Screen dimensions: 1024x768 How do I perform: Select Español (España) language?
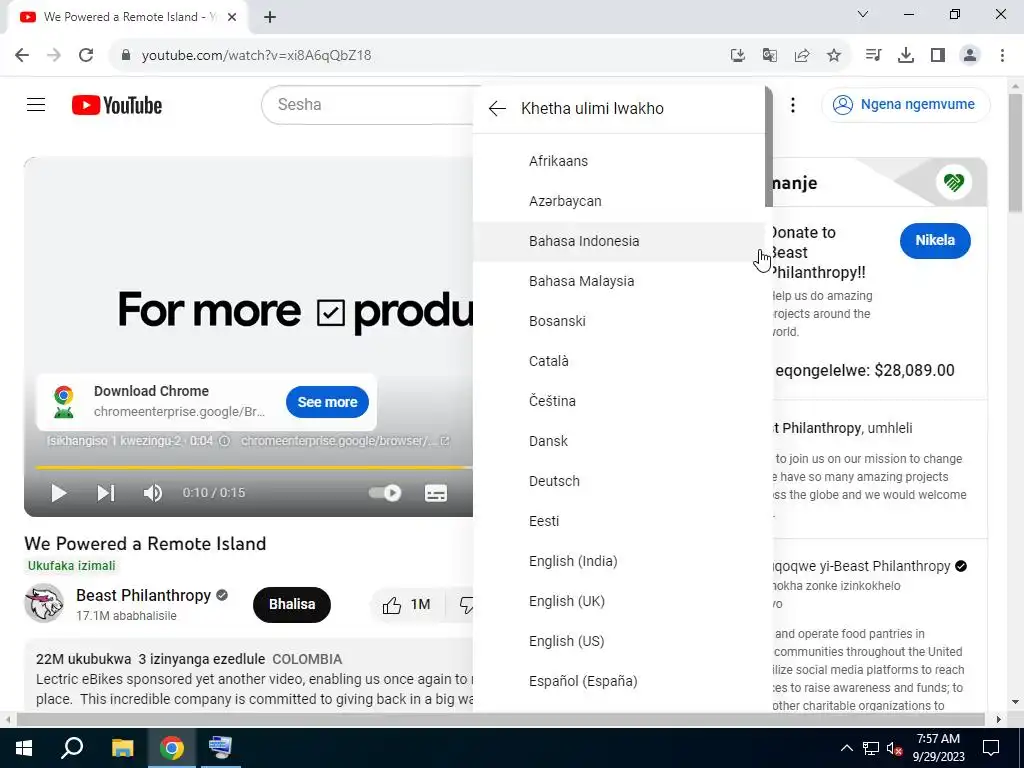tap(618, 681)
